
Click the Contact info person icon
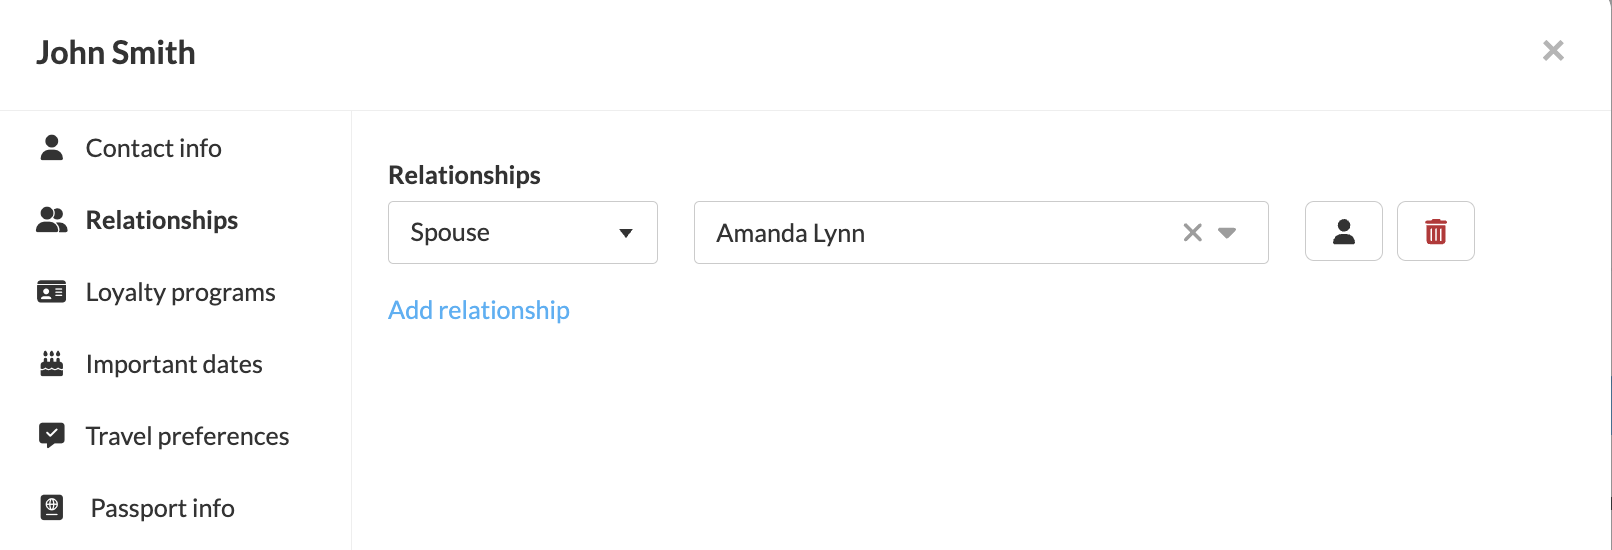[52, 148]
